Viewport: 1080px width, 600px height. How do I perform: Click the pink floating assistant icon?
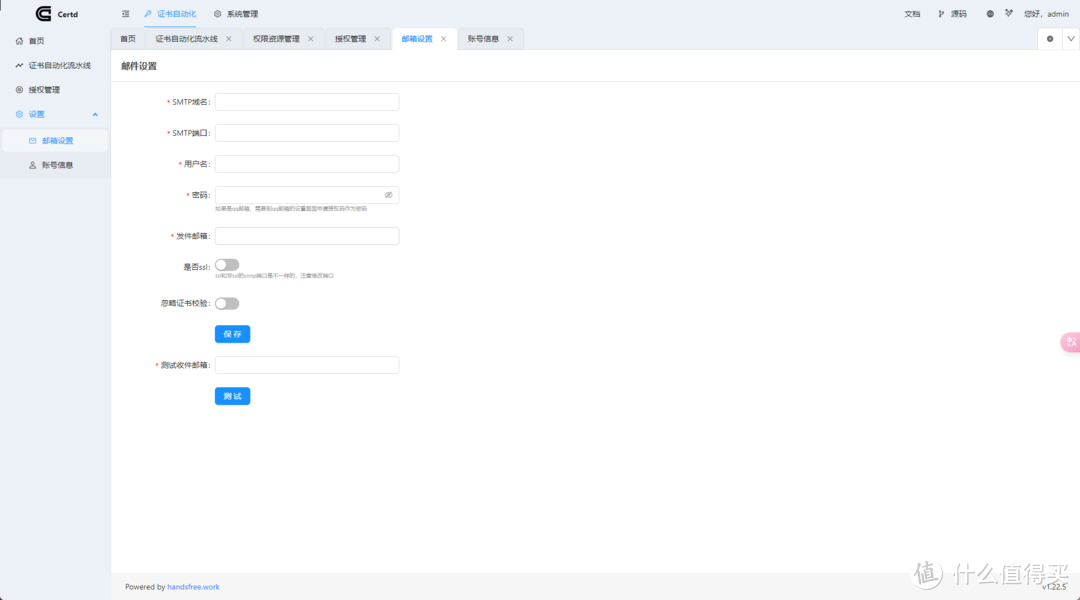1070,342
